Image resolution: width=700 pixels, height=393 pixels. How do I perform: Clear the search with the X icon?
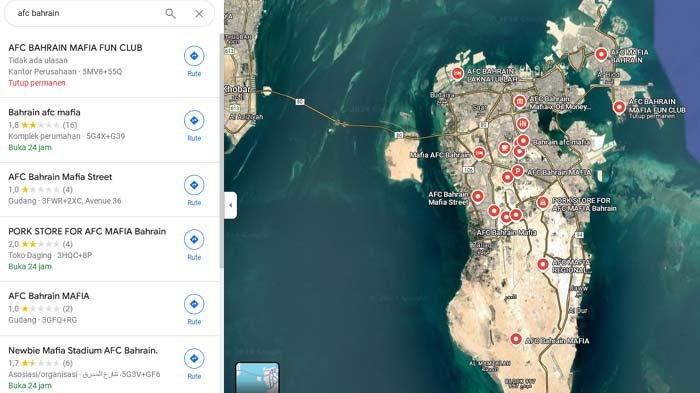[x=199, y=14]
